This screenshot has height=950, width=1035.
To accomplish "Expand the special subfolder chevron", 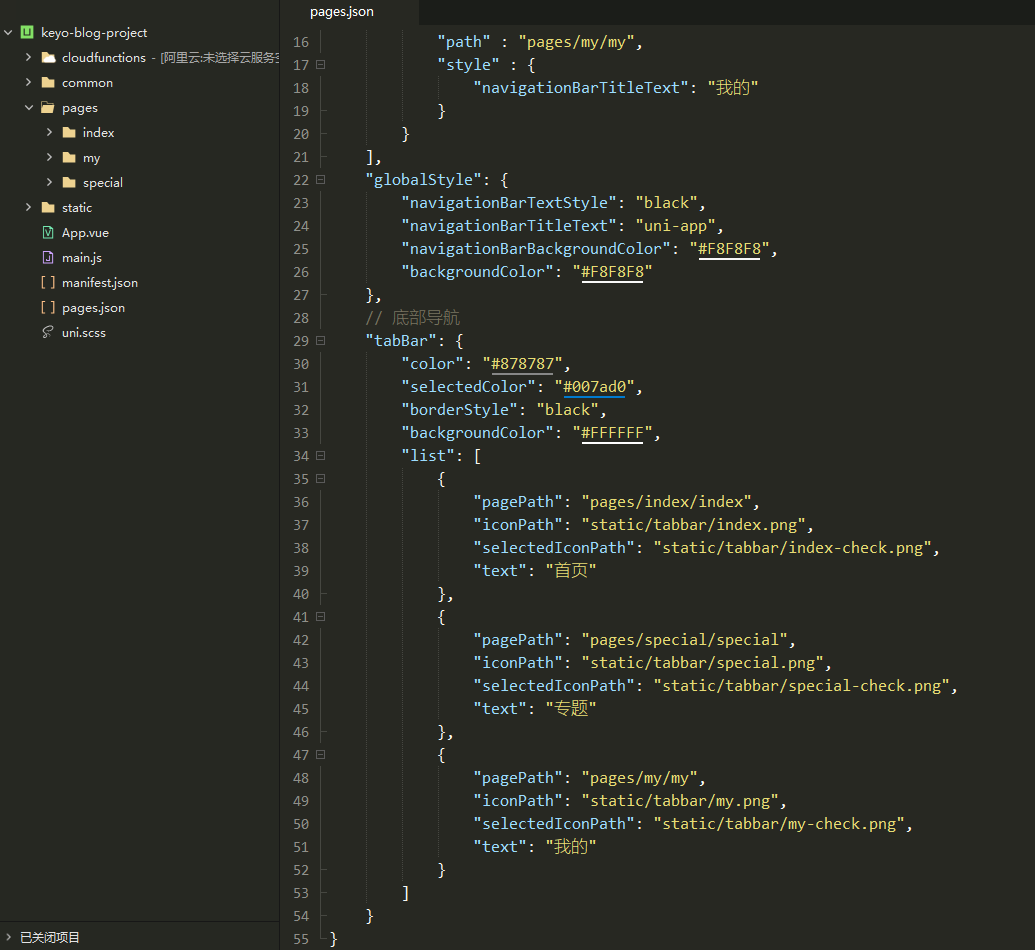I will tap(49, 183).
